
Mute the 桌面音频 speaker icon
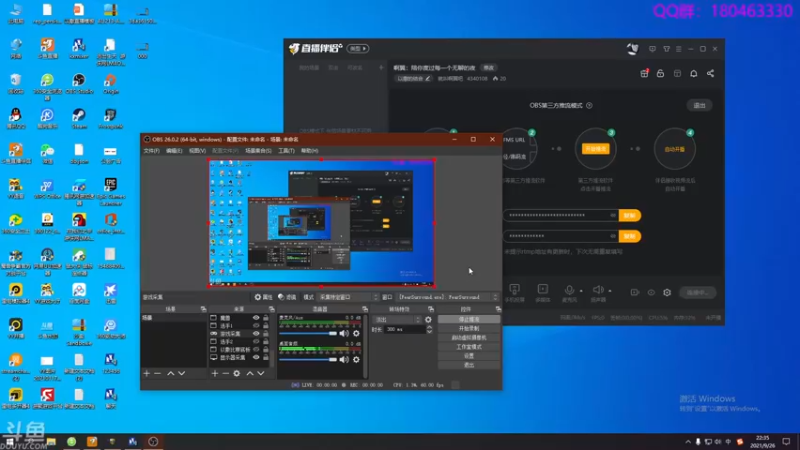pyautogui.click(x=344, y=359)
